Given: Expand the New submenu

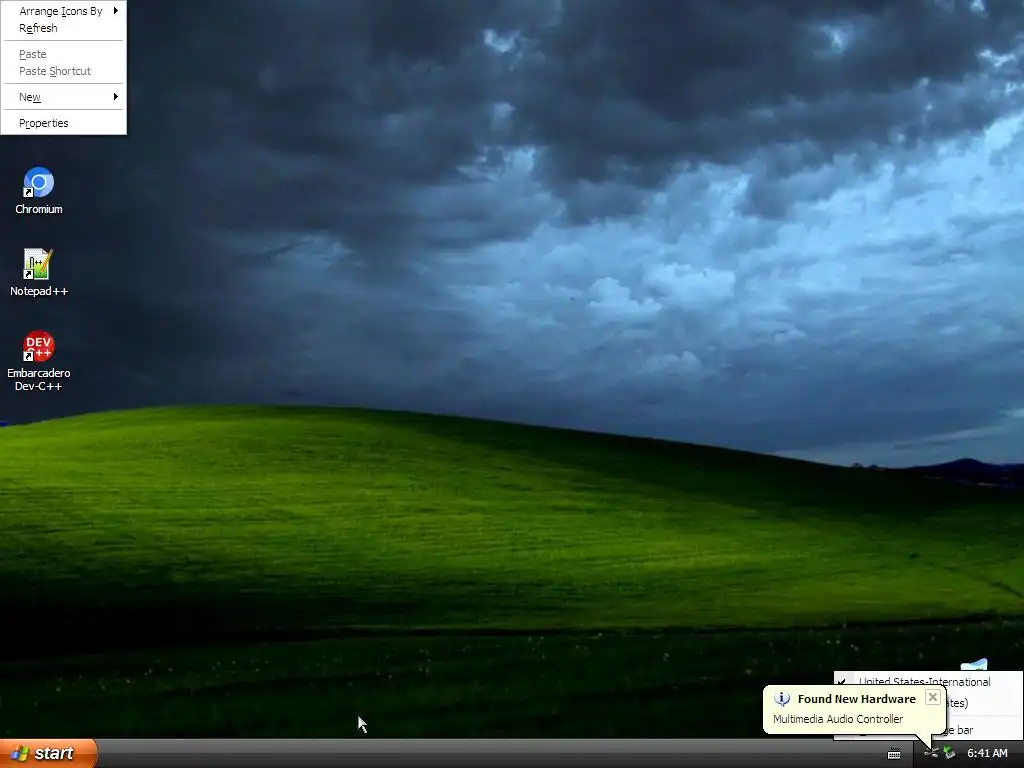Looking at the screenshot, I should (63, 97).
